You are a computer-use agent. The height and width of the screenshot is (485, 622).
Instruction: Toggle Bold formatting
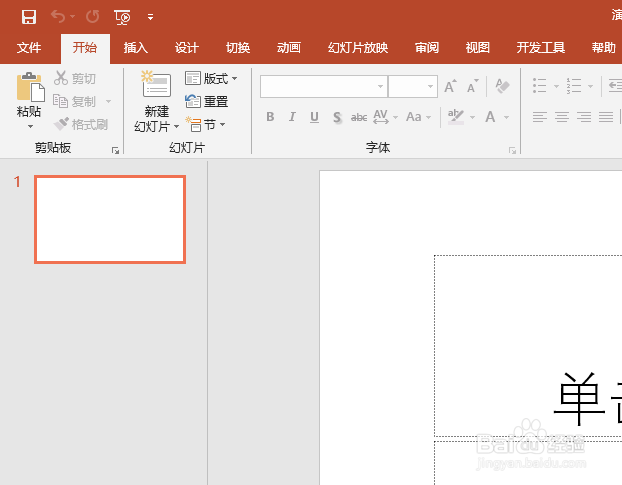[270, 117]
